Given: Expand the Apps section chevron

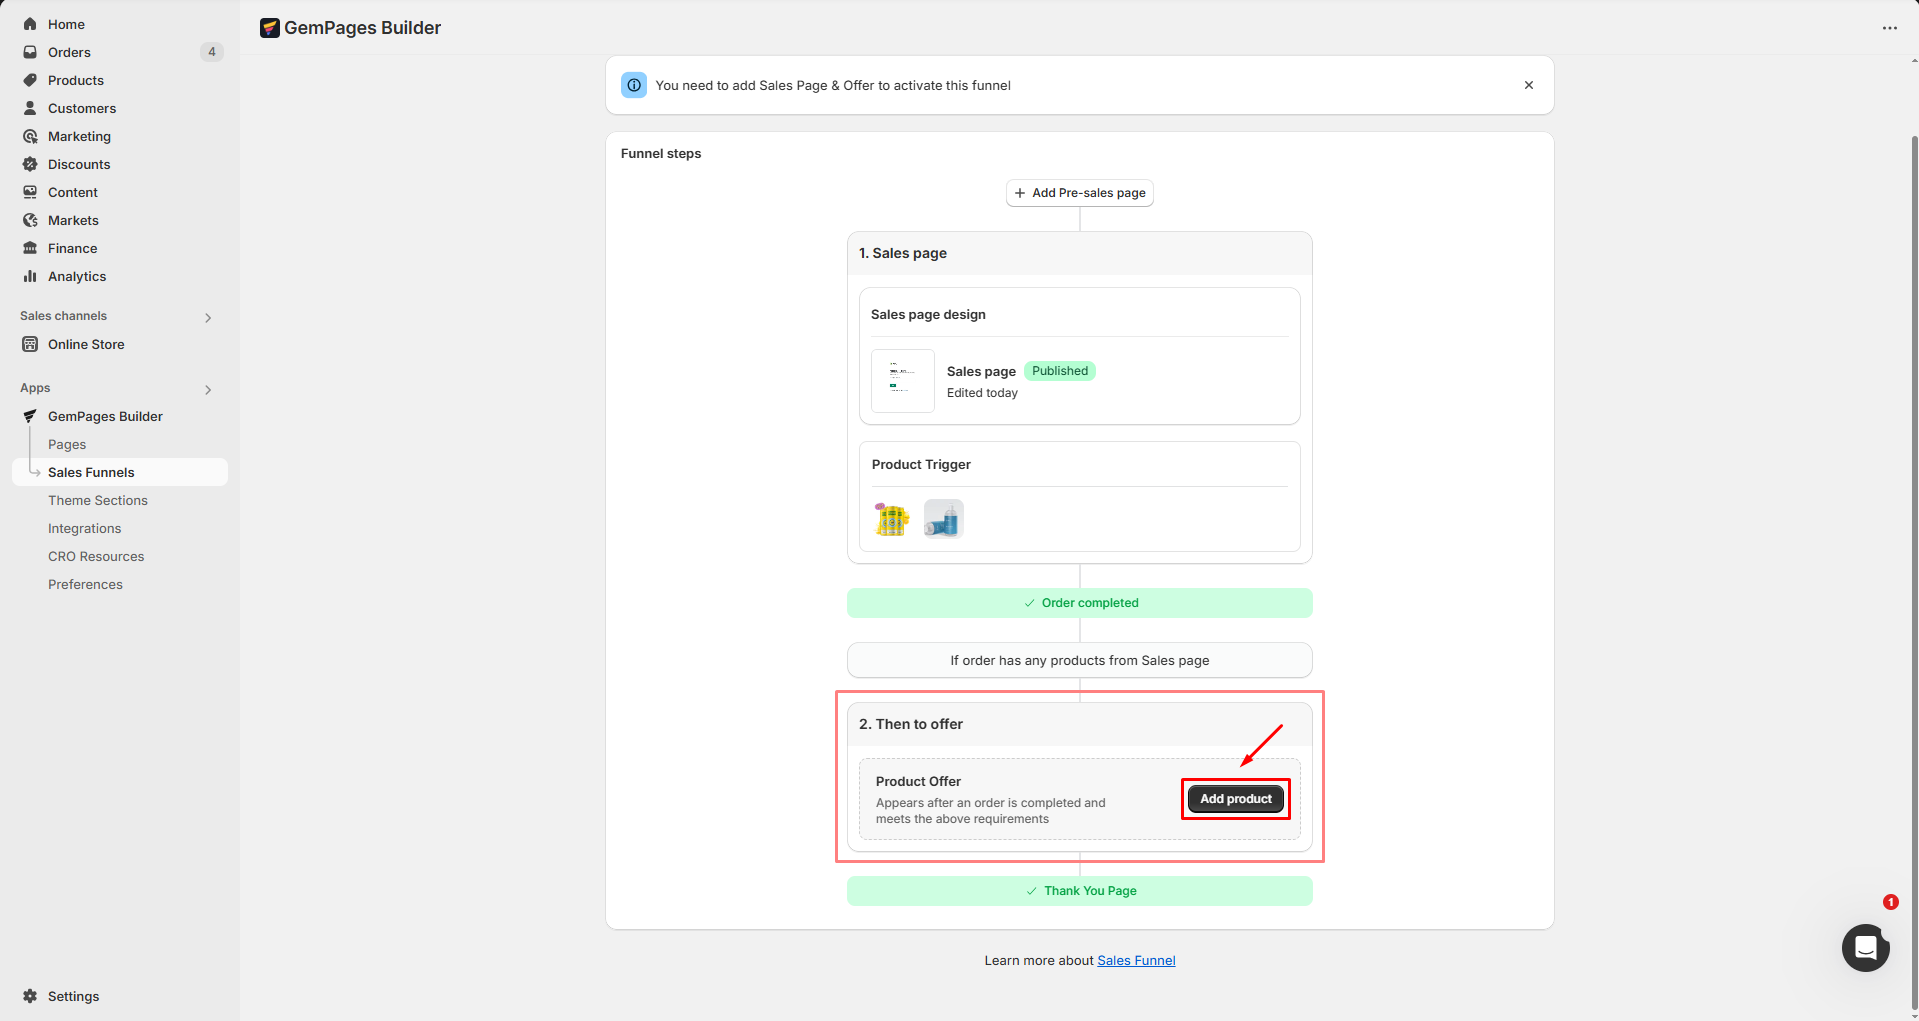Looking at the screenshot, I should (208, 389).
